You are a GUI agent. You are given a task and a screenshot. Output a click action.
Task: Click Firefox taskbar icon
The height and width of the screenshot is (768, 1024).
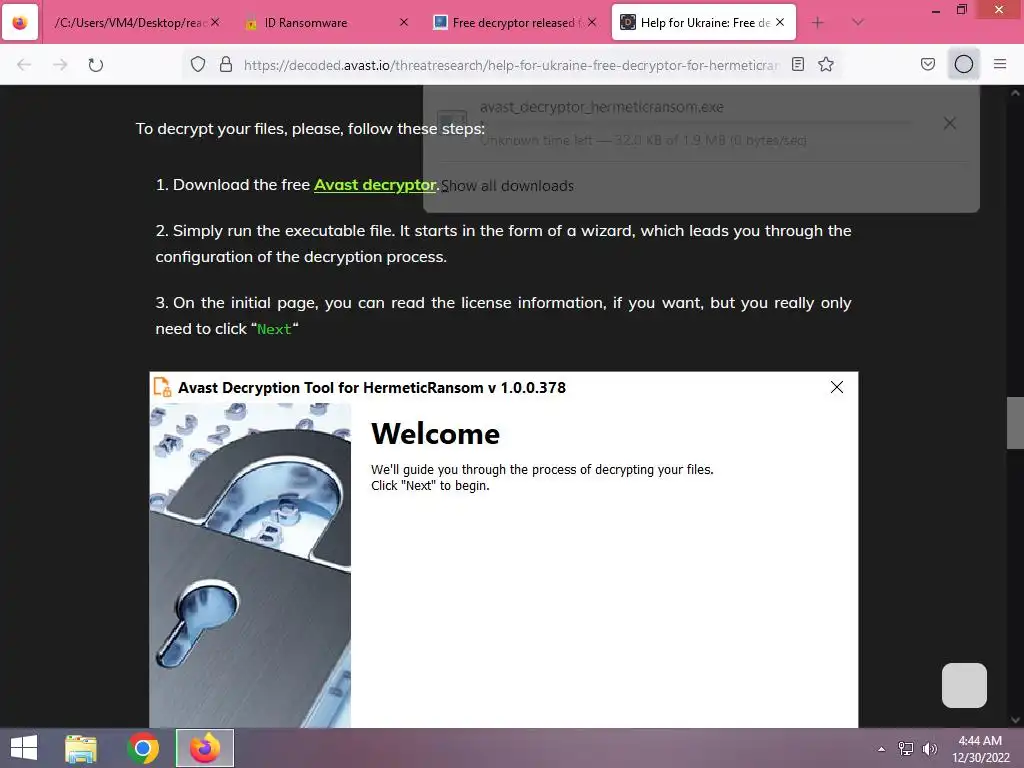tap(205, 748)
